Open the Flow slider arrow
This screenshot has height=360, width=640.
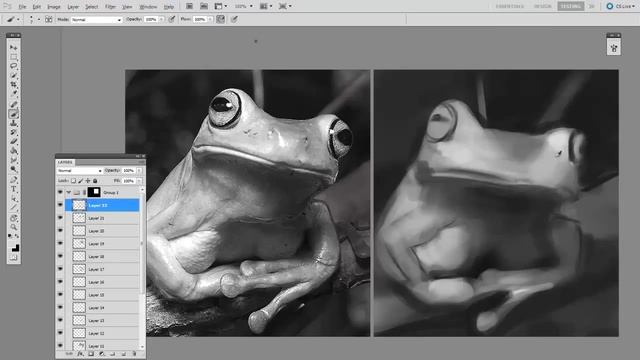click(211, 19)
